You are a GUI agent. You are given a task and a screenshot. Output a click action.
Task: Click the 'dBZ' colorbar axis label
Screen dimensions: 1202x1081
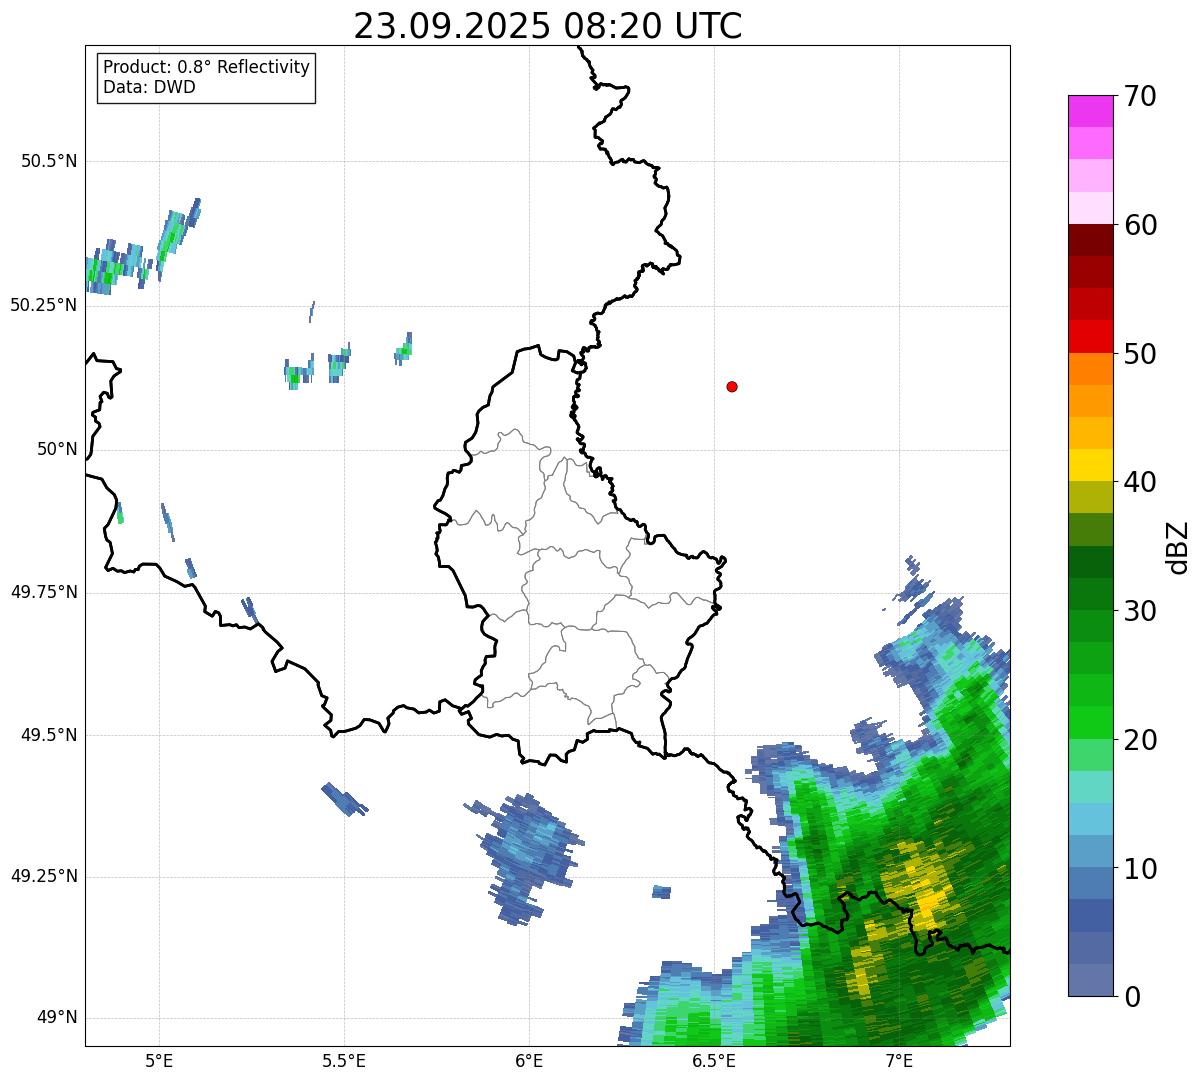point(1178,546)
